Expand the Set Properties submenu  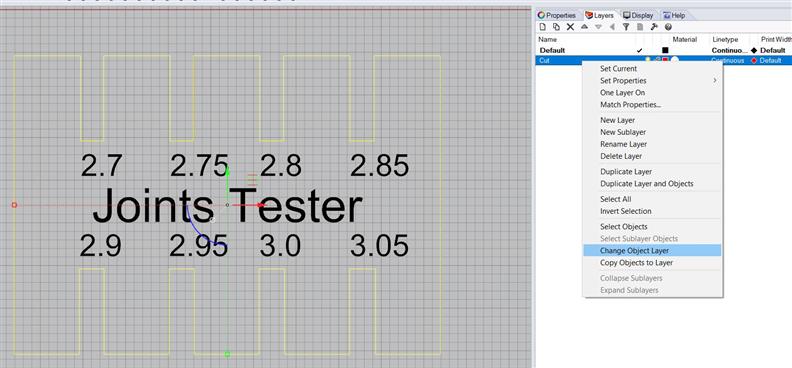(652, 81)
